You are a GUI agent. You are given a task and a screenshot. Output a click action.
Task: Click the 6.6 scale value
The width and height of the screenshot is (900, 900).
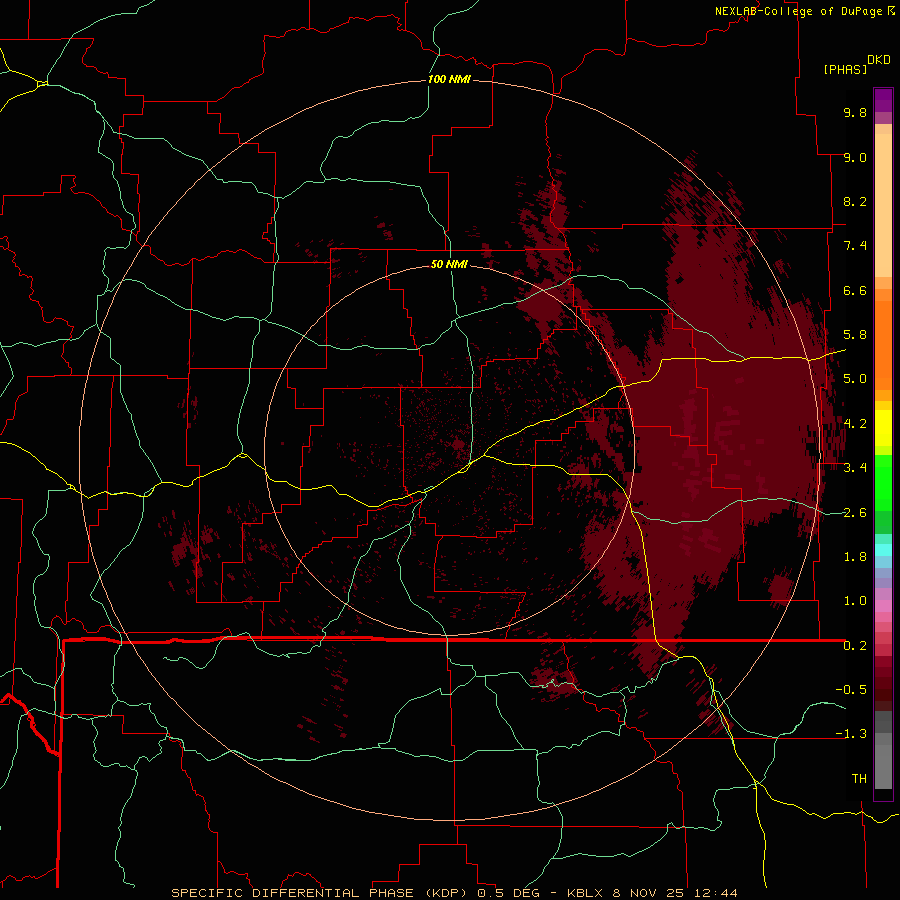(x=855, y=290)
